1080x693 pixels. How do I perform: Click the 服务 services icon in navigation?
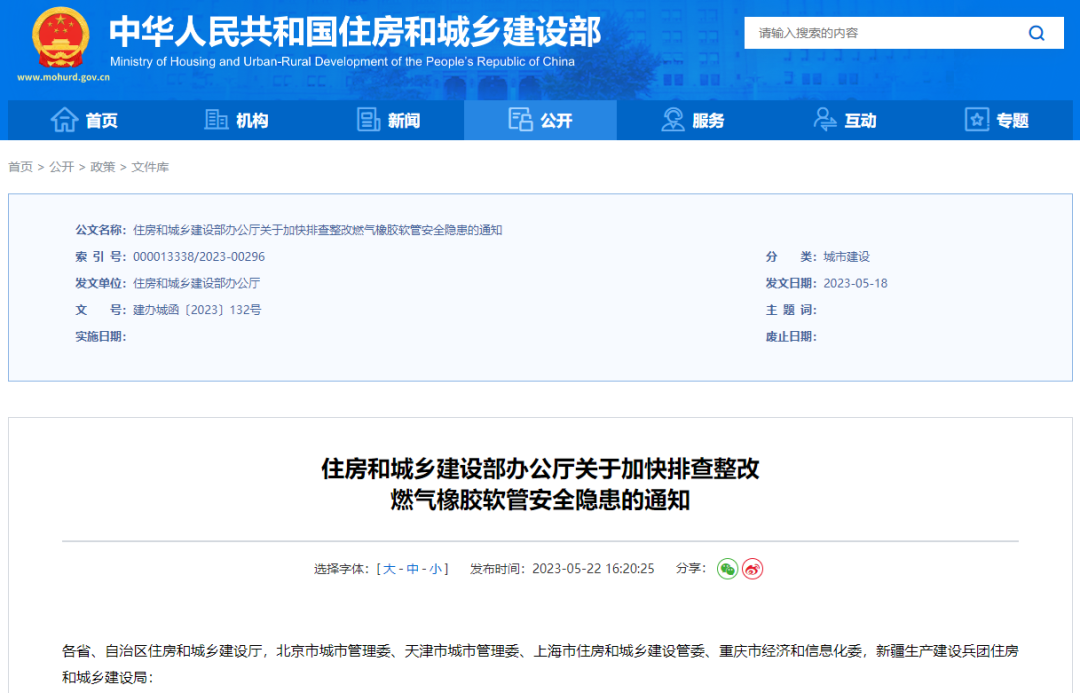673,119
